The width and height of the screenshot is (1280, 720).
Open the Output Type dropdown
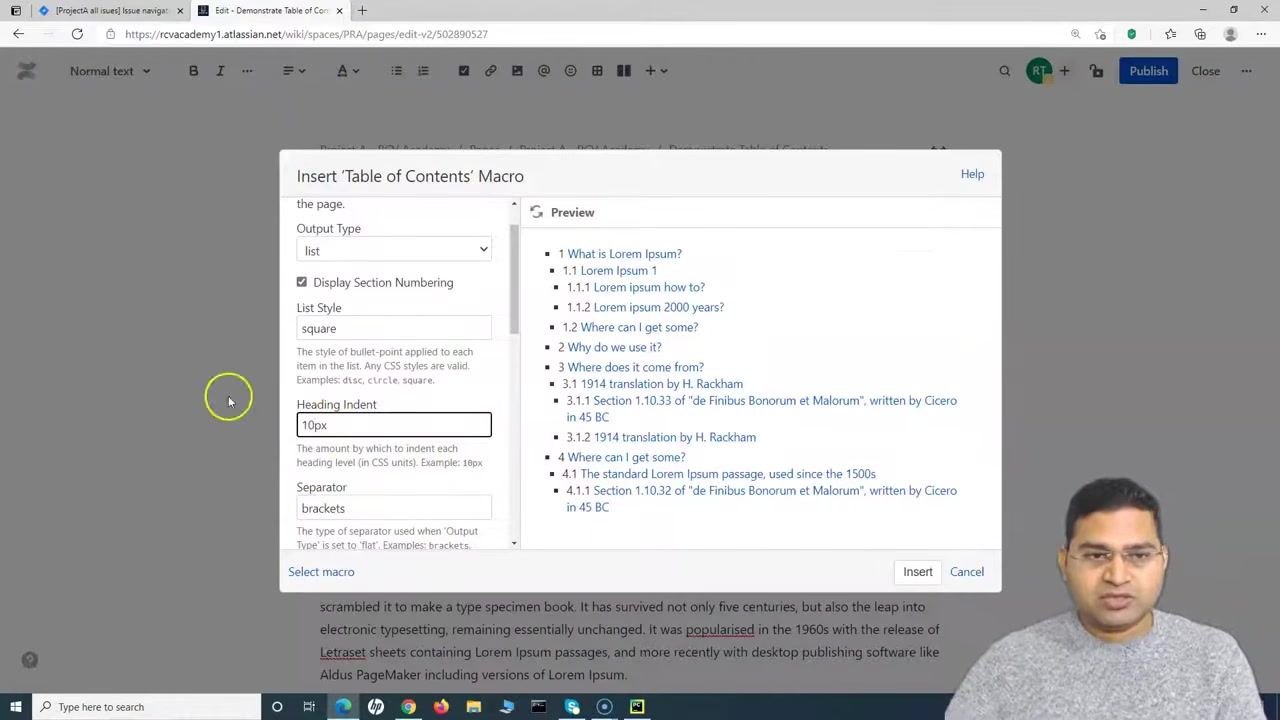point(394,250)
